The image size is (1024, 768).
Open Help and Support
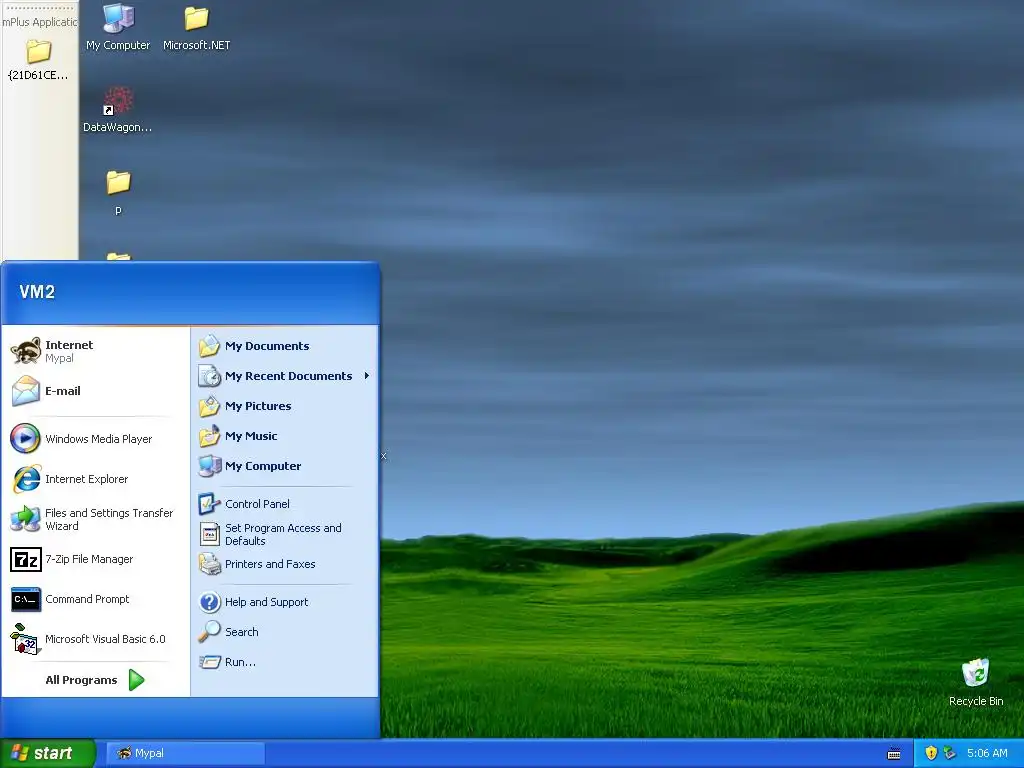pyautogui.click(x=285, y=602)
